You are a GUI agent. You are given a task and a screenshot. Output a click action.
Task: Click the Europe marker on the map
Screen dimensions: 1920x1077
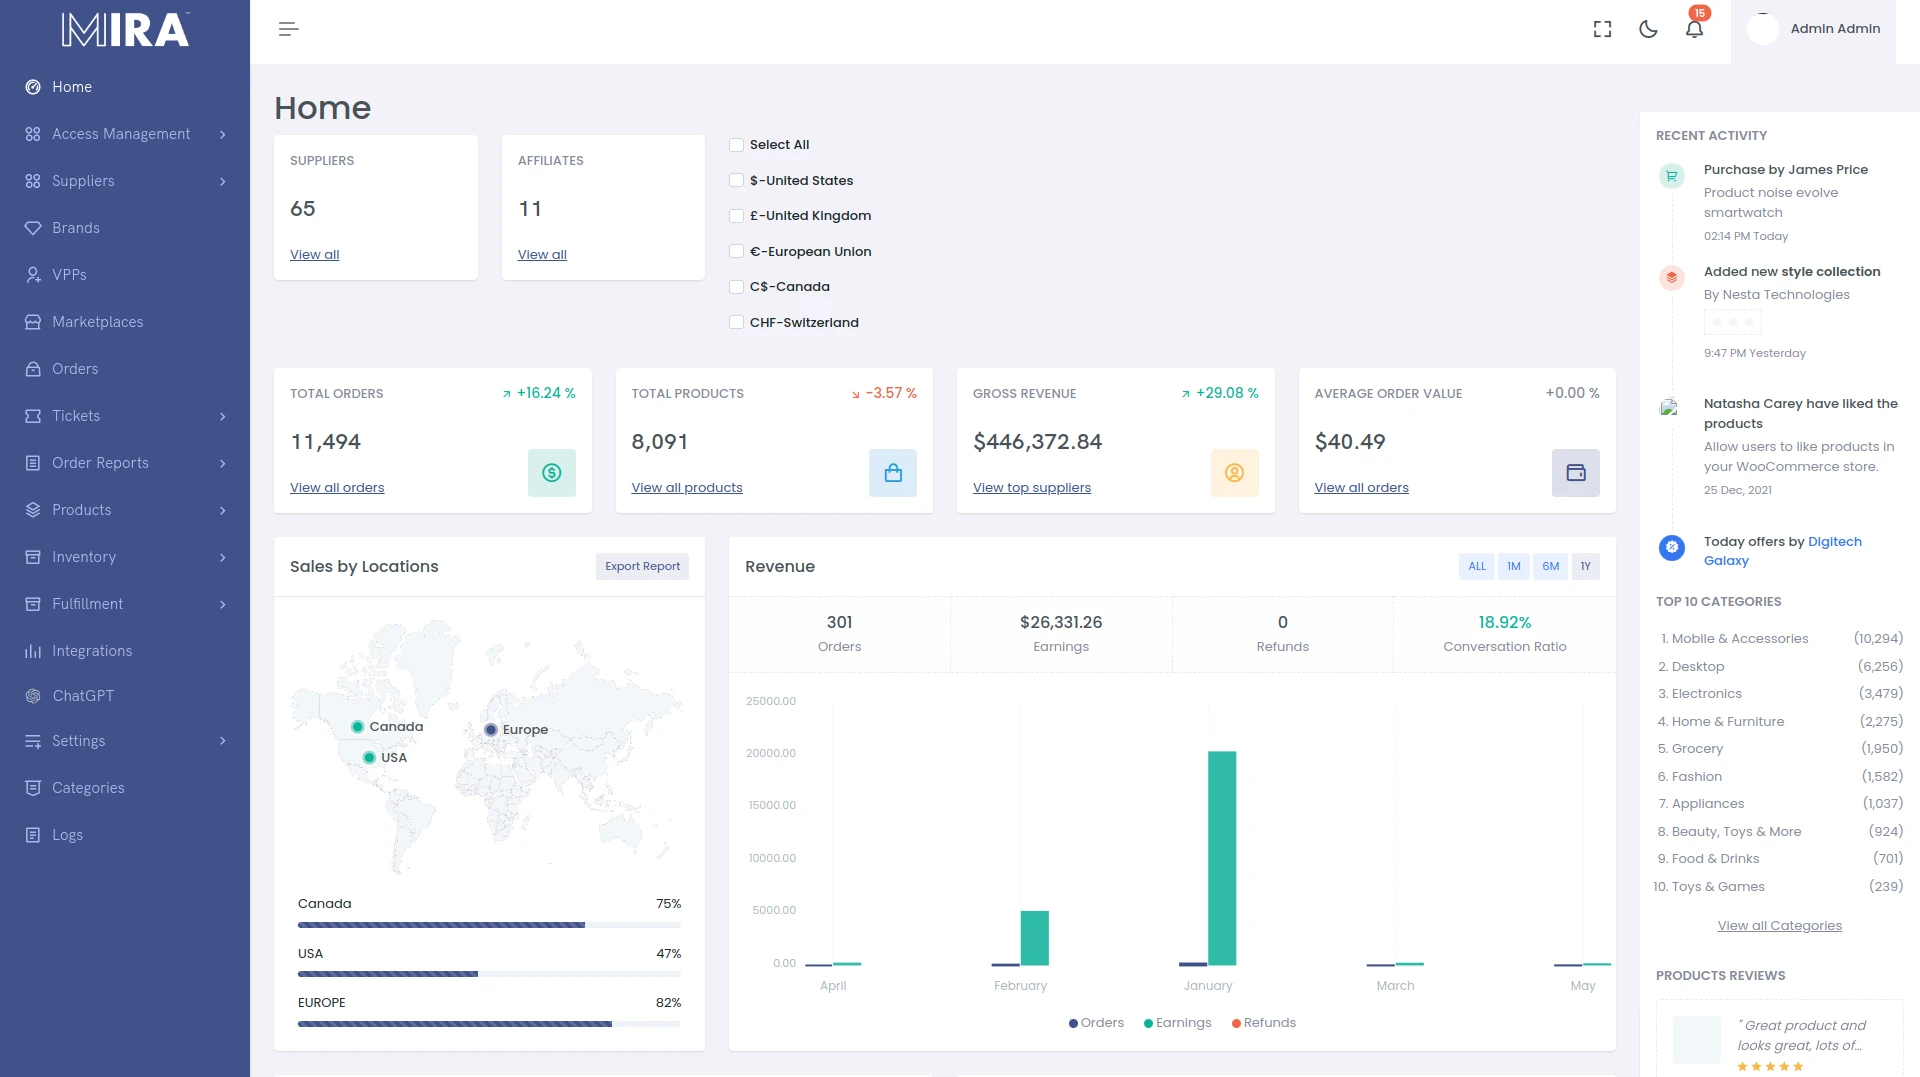(491, 730)
